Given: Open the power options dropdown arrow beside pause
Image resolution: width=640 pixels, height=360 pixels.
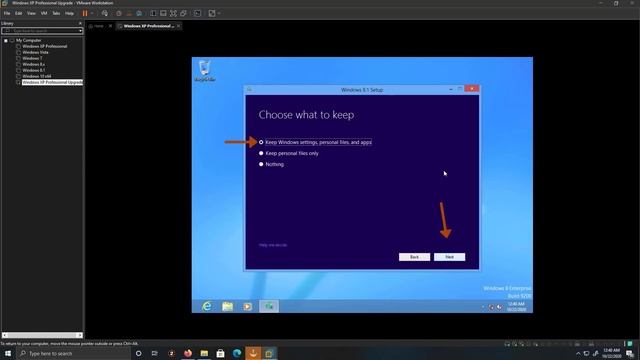Looking at the screenshot, I should [92, 13].
